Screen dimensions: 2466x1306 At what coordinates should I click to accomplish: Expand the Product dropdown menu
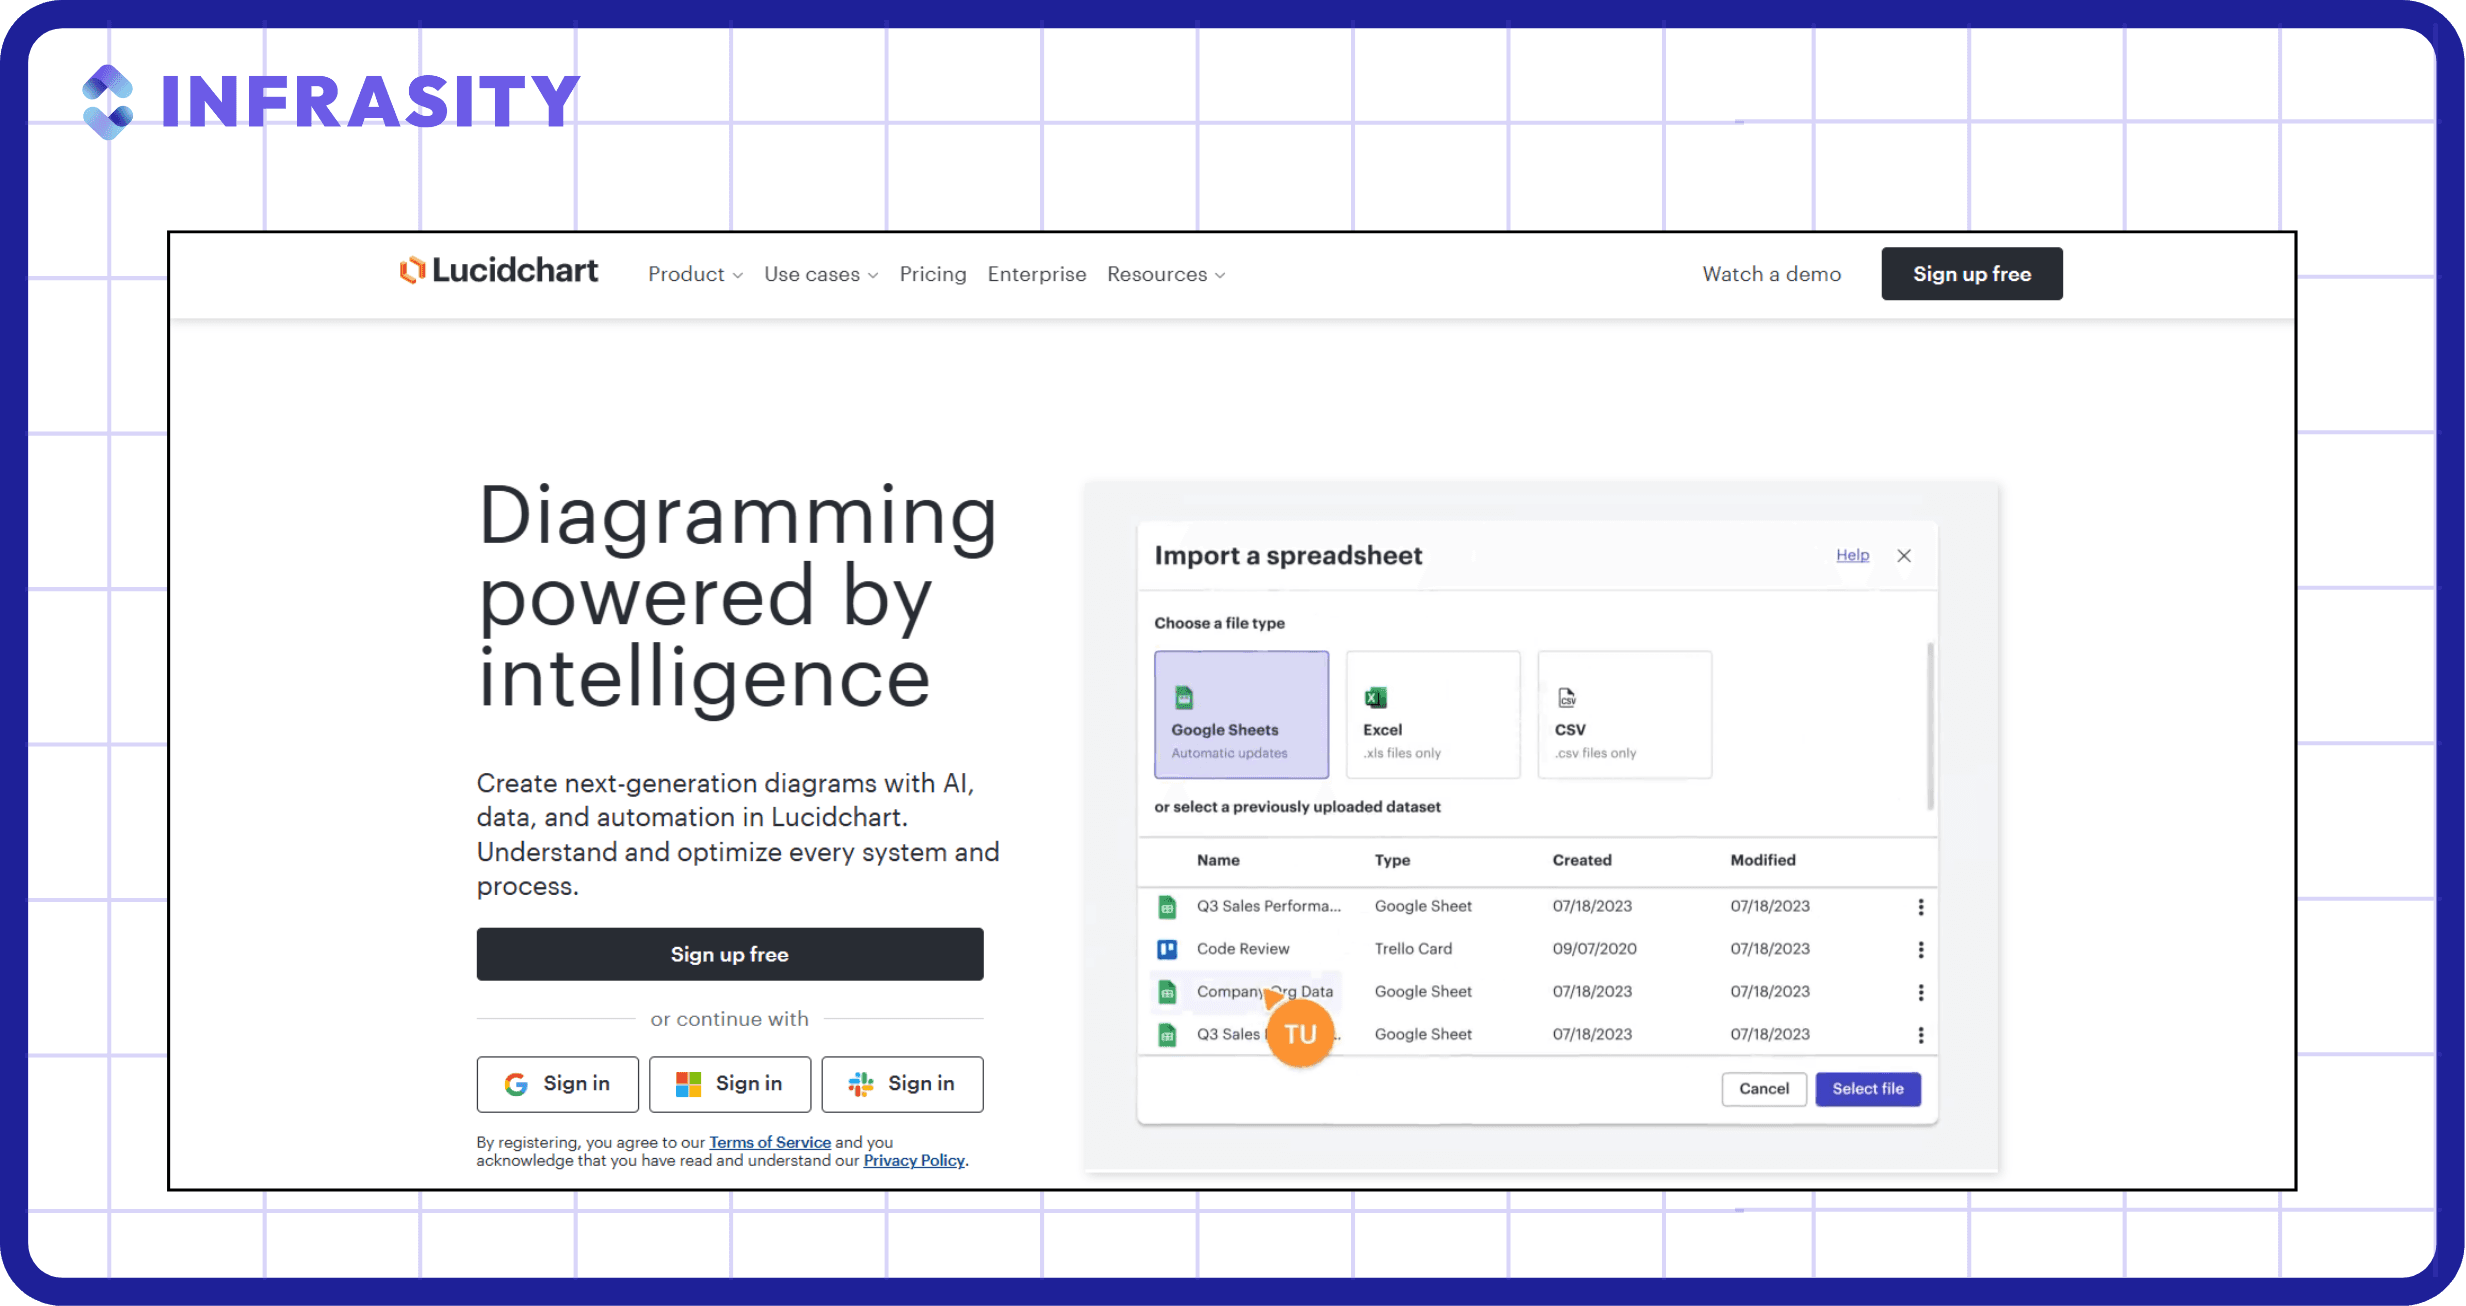tap(695, 274)
